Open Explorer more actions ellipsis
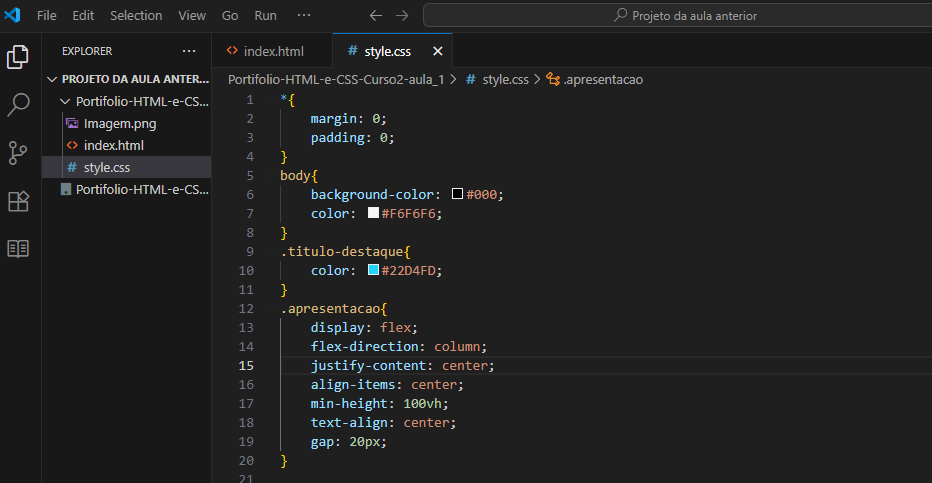Screen dimensions: 932x483 [189, 51]
